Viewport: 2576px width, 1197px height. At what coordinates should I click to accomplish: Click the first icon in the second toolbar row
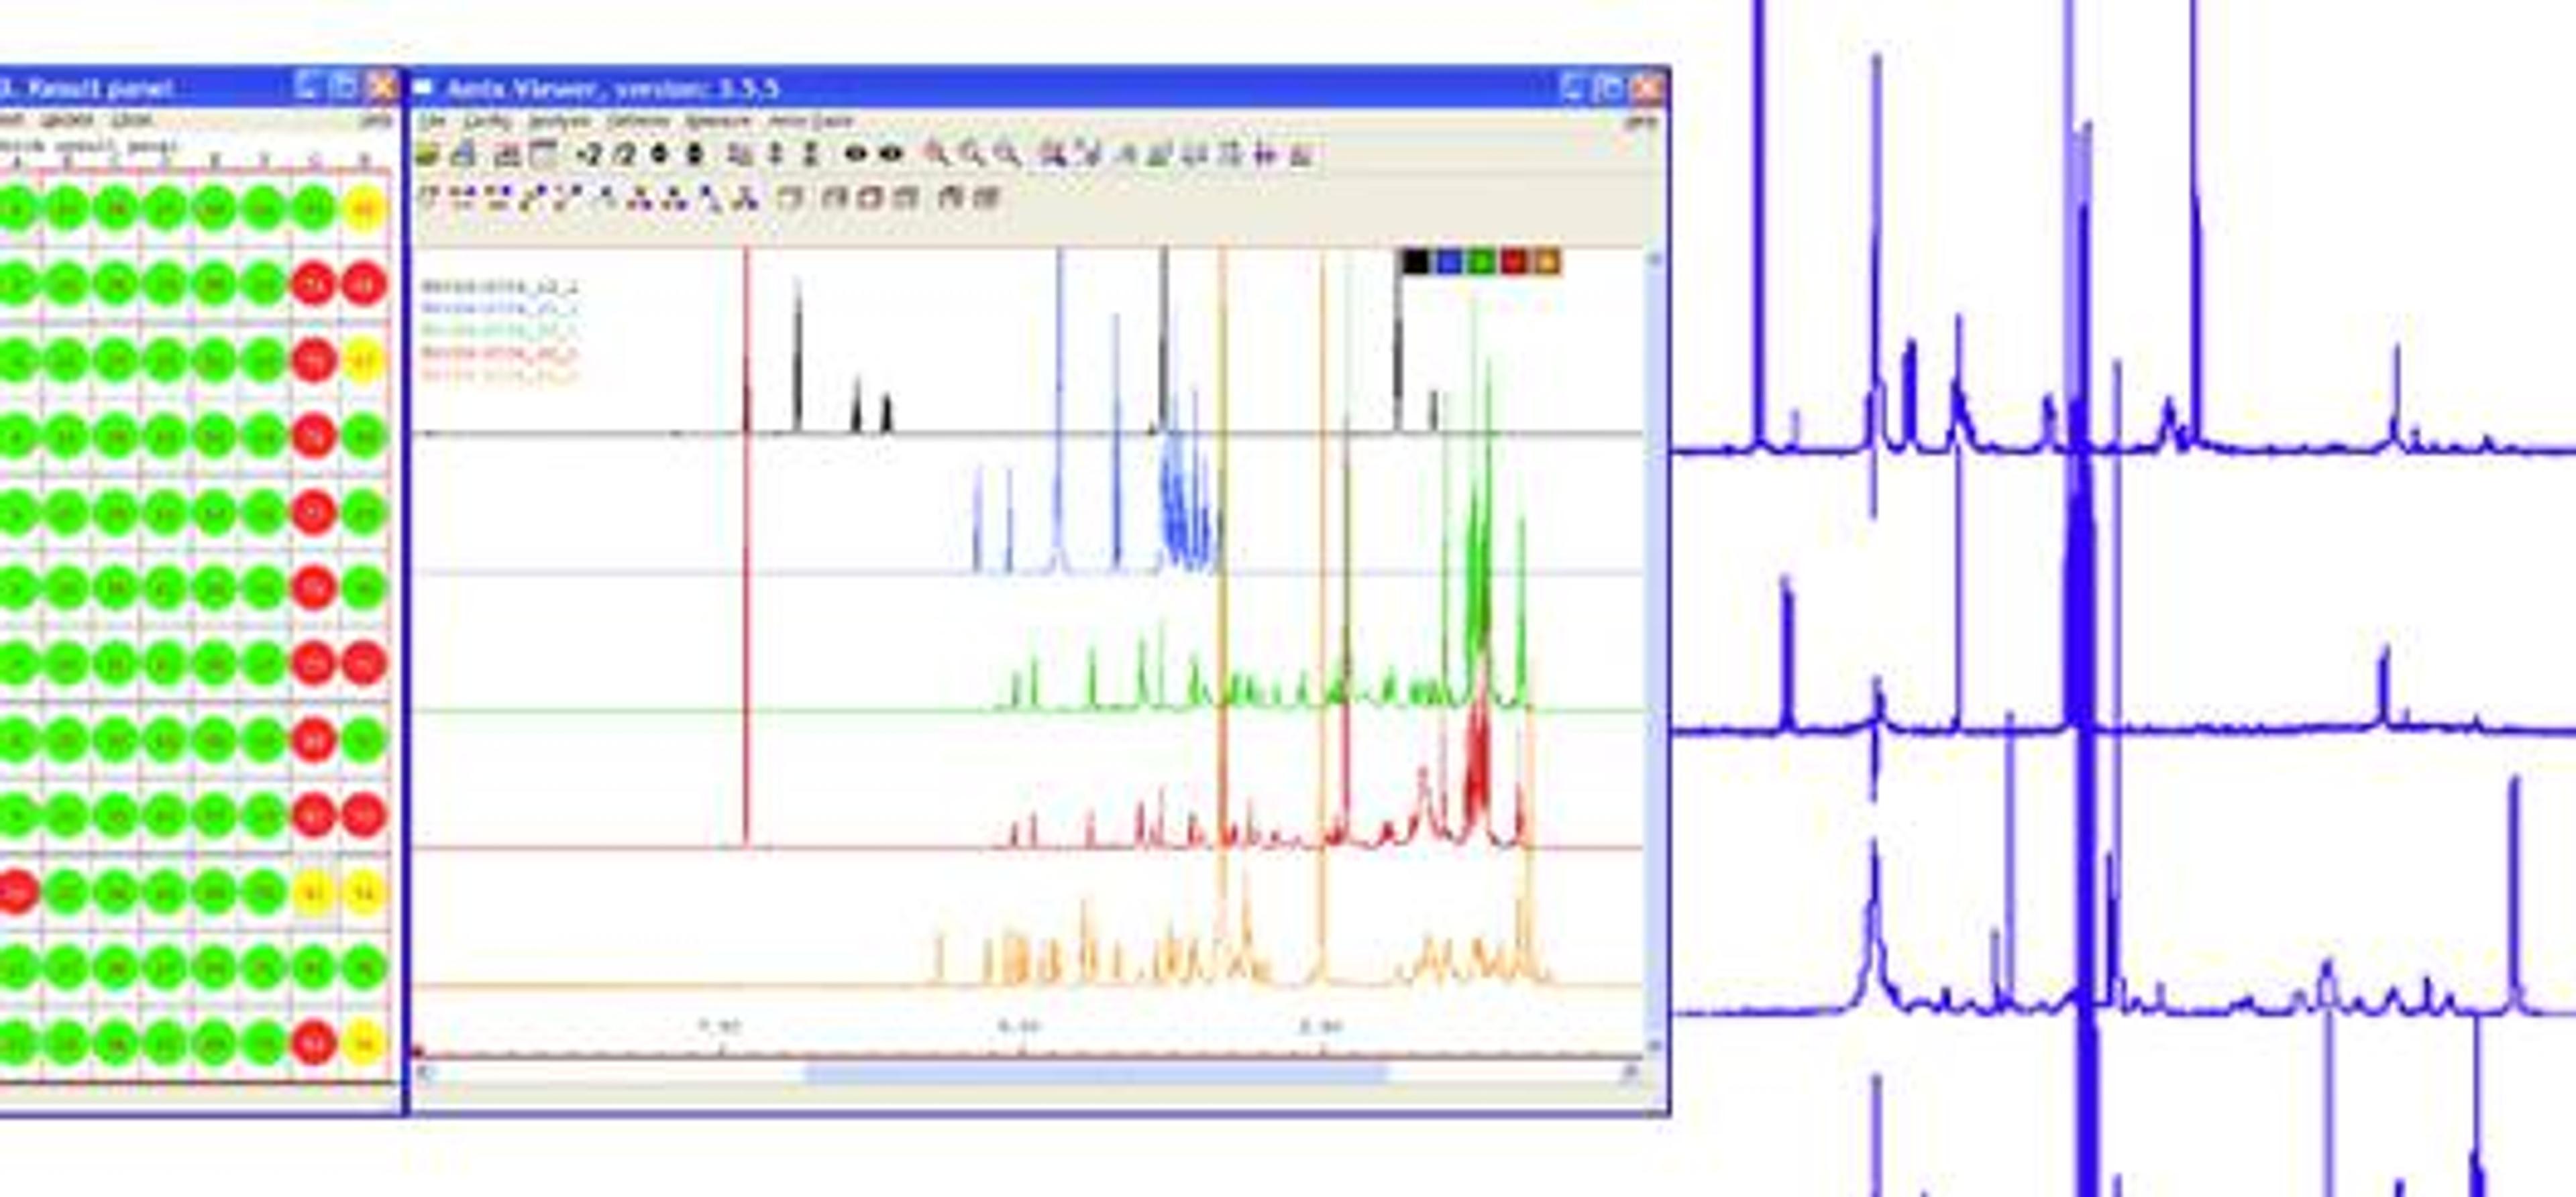(x=428, y=197)
